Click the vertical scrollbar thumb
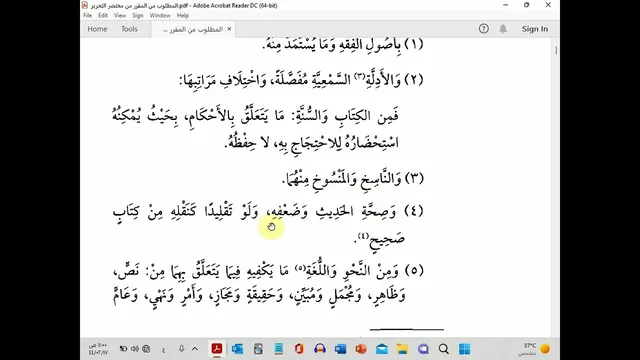 point(556,50)
